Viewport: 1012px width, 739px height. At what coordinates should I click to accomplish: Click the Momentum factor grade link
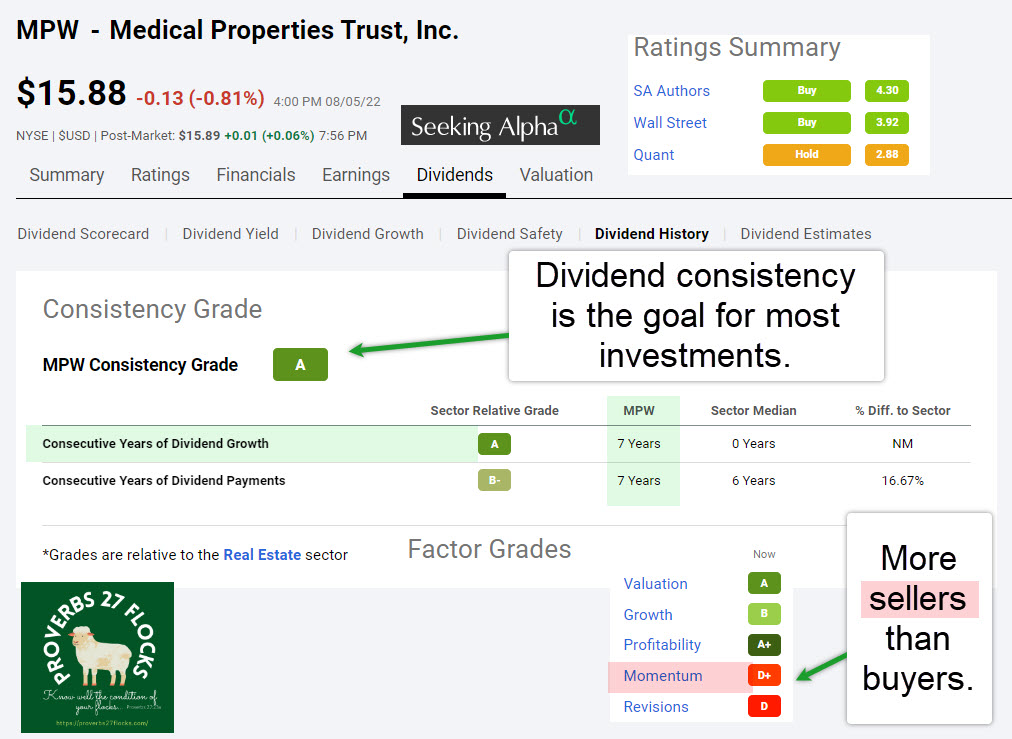[x=663, y=676]
